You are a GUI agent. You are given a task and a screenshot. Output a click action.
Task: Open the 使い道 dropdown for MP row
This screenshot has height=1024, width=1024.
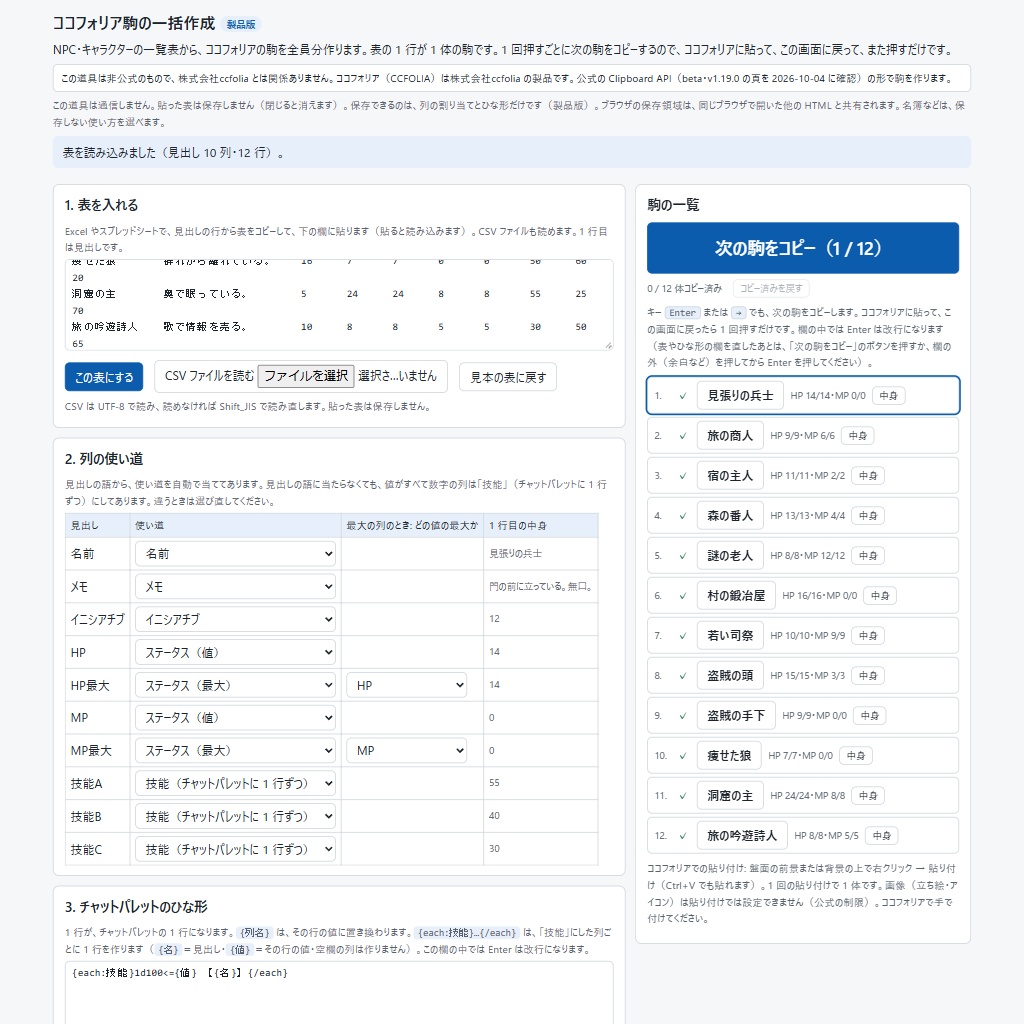pyautogui.click(x=235, y=718)
